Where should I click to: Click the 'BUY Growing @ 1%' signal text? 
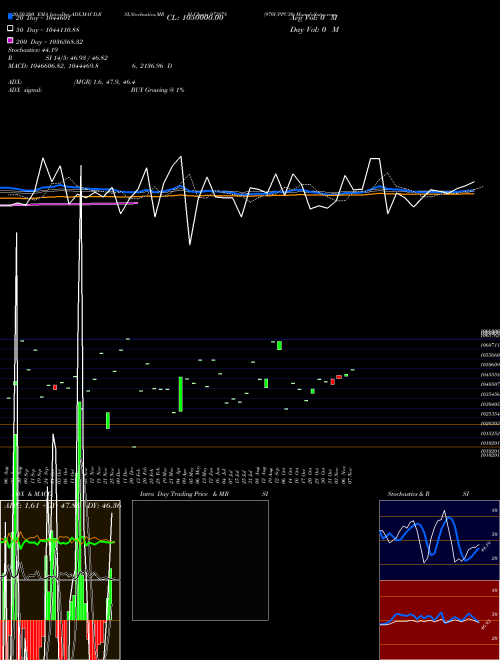point(157,90)
